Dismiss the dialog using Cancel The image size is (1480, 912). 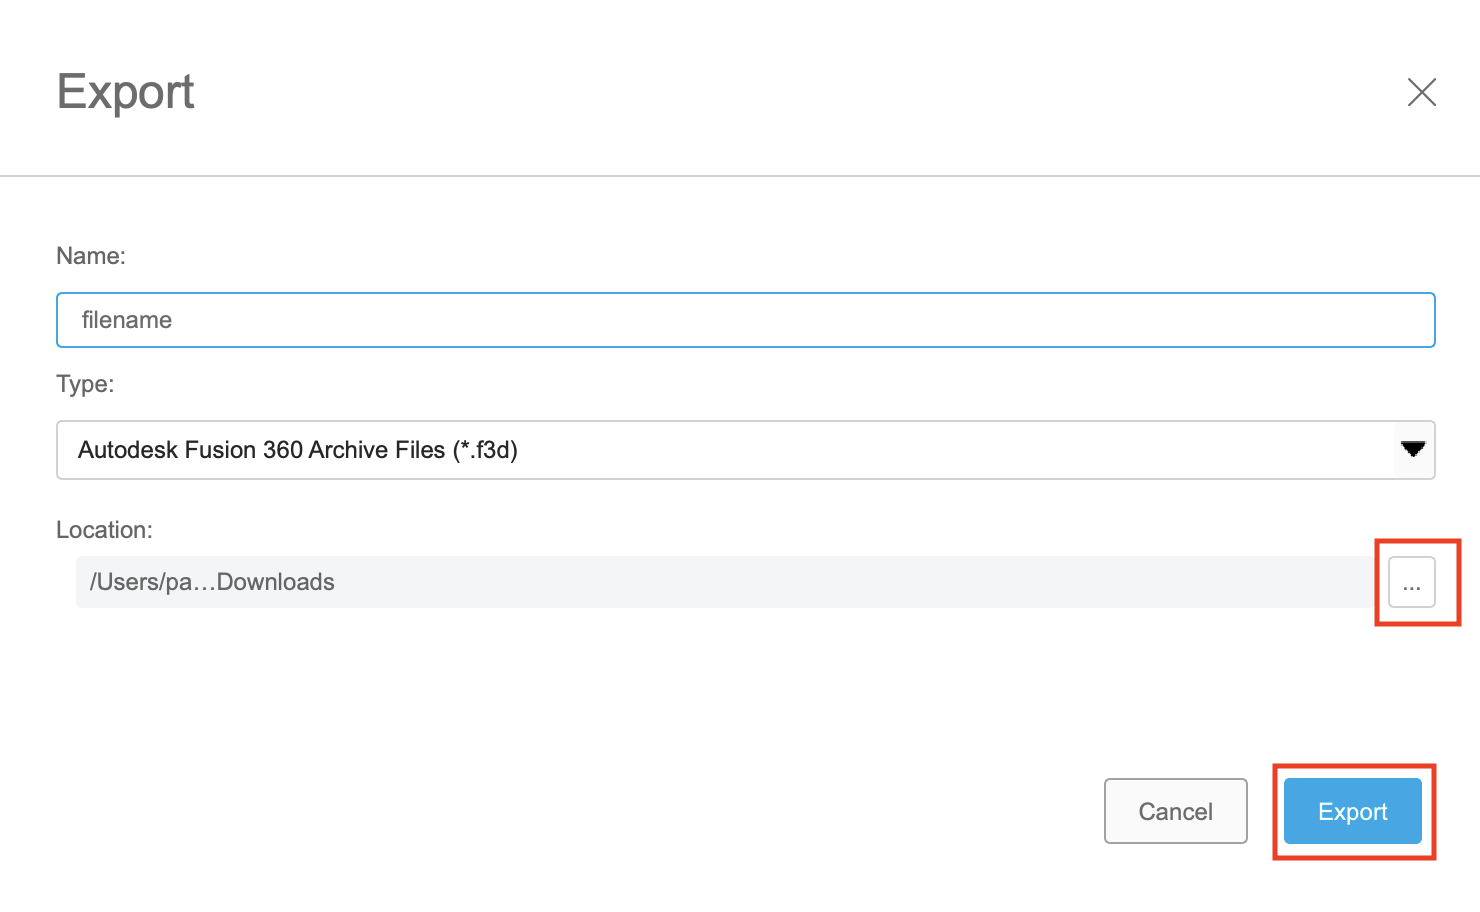[x=1175, y=811]
